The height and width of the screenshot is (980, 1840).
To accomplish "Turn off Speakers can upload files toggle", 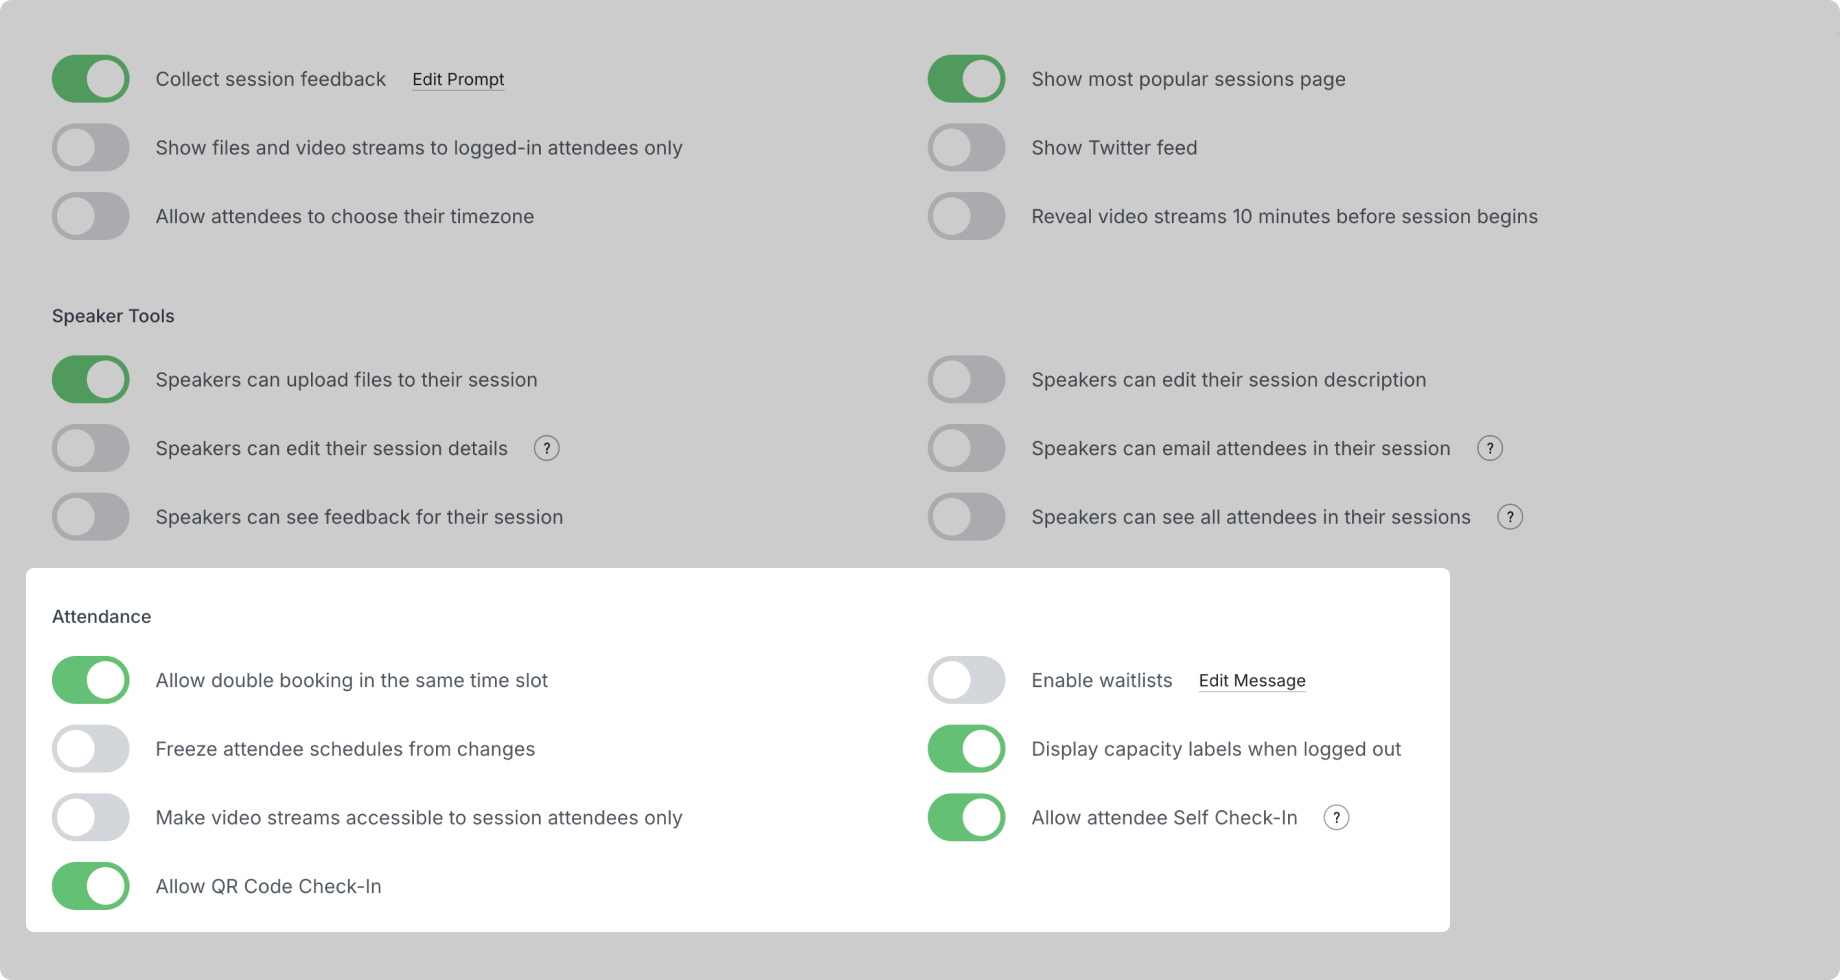I will pos(91,379).
